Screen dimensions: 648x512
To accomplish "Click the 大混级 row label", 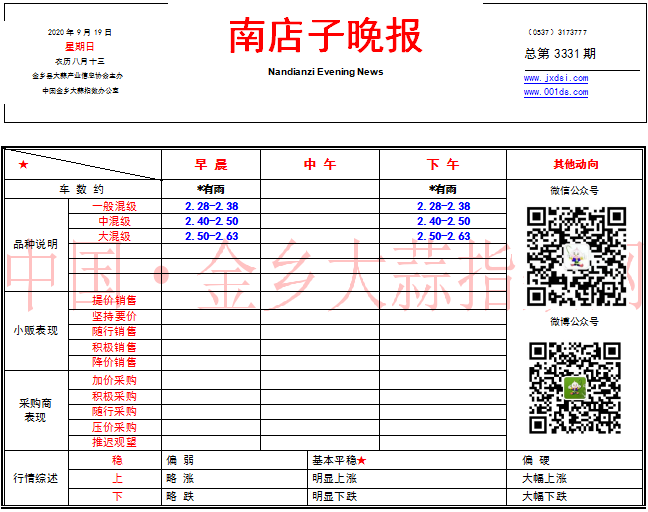I will point(114,236).
